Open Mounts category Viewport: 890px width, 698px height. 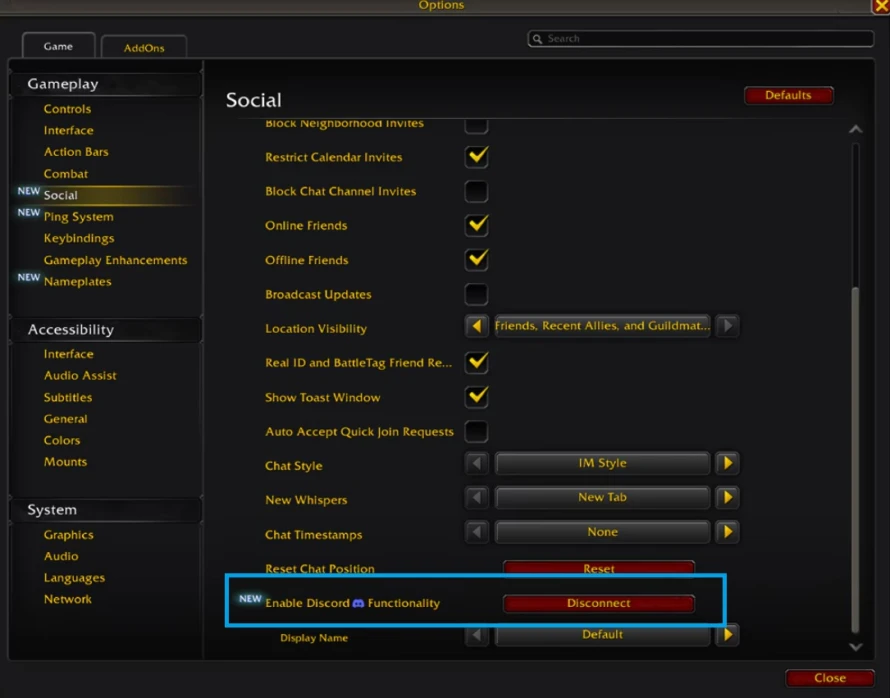pyautogui.click(x=65, y=462)
